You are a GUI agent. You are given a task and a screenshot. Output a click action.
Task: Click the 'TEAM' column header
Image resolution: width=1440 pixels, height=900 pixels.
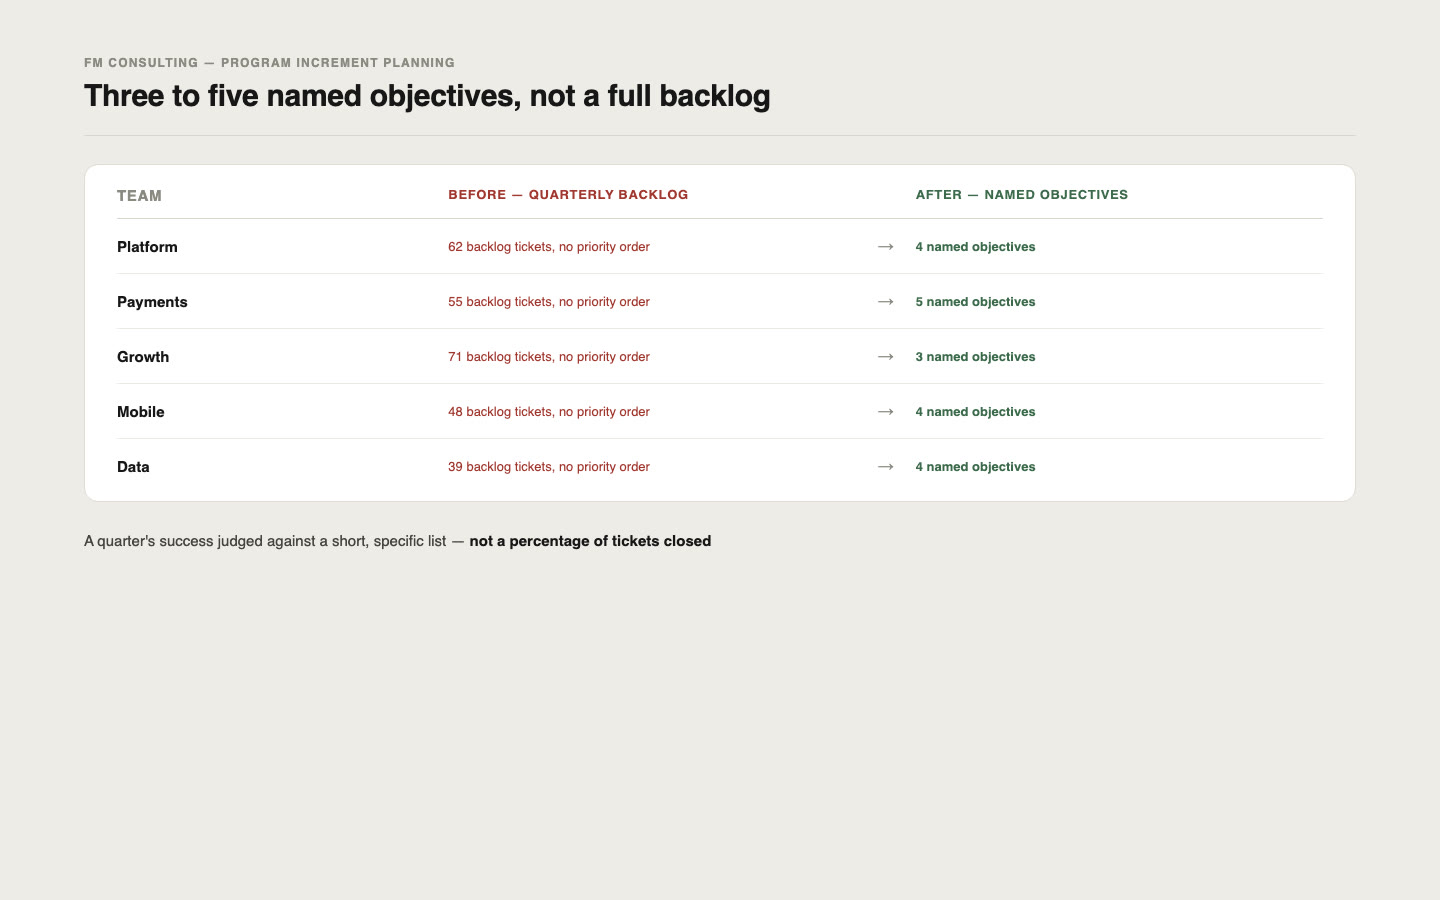coord(139,196)
